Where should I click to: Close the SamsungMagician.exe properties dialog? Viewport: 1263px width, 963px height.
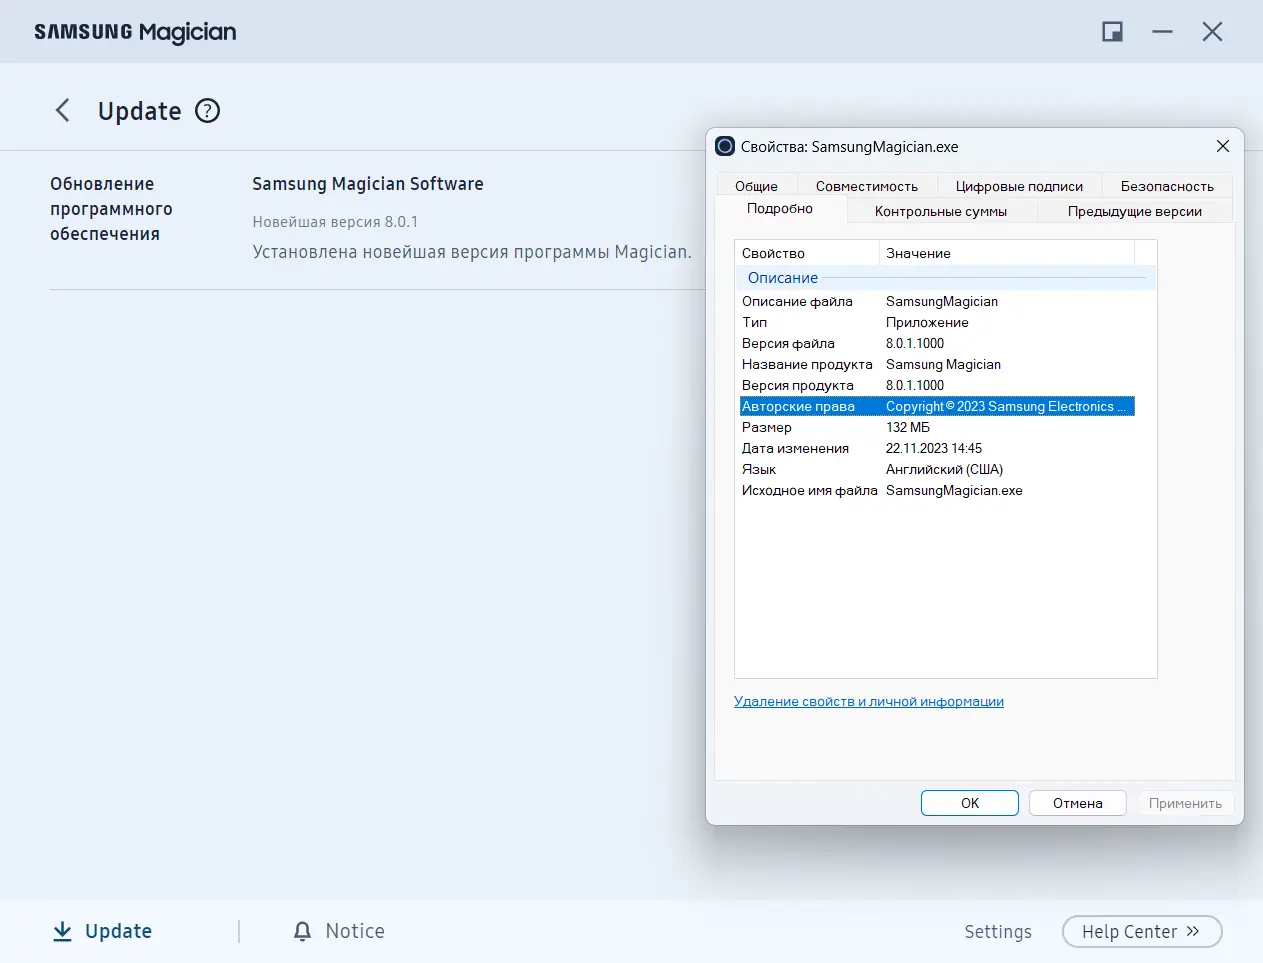(x=1222, y=146)
